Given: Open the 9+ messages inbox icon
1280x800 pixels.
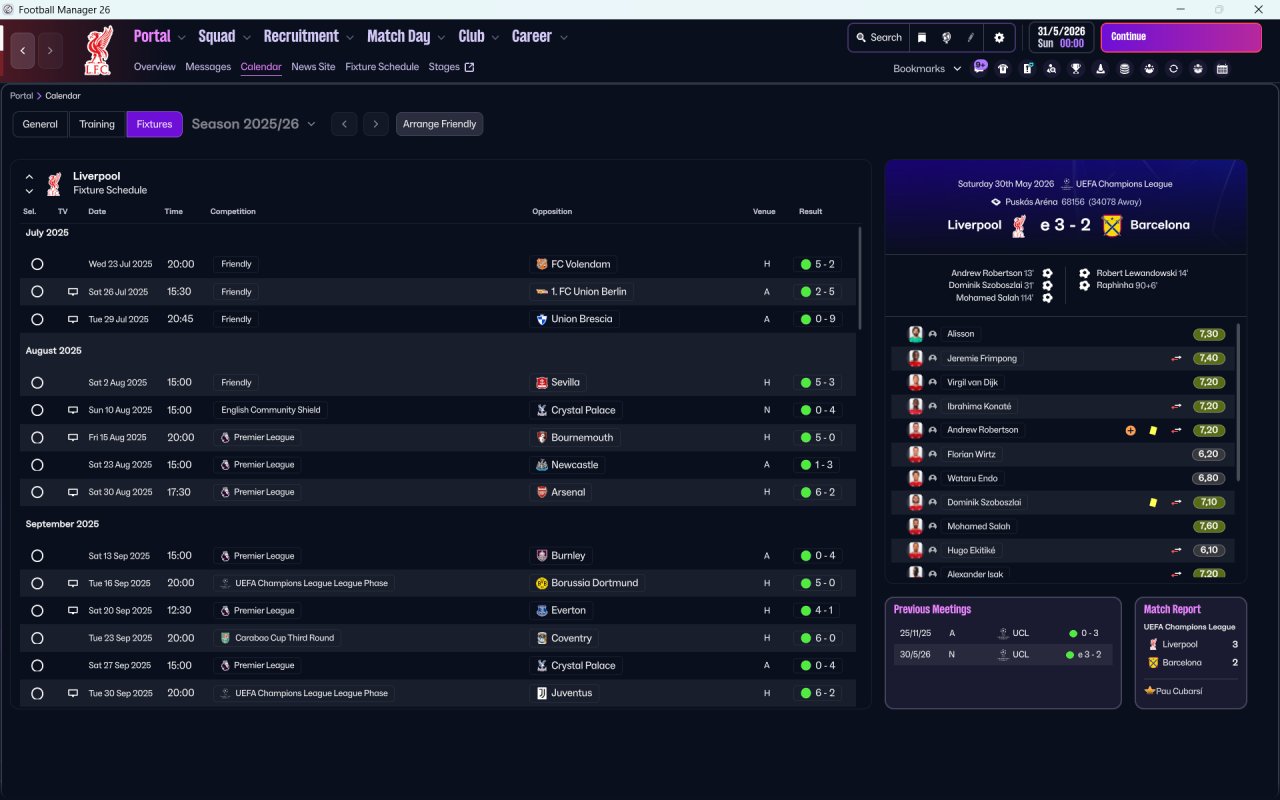Looking at the screenshot, I should (x=980, y=68).
